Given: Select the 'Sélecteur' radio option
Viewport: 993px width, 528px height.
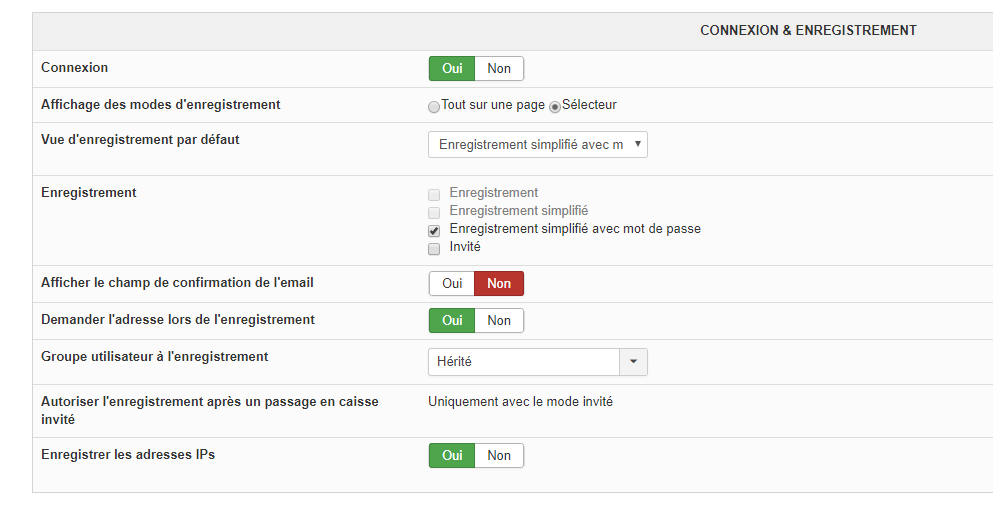Looking at the screenshot, I should pos(555,106).
